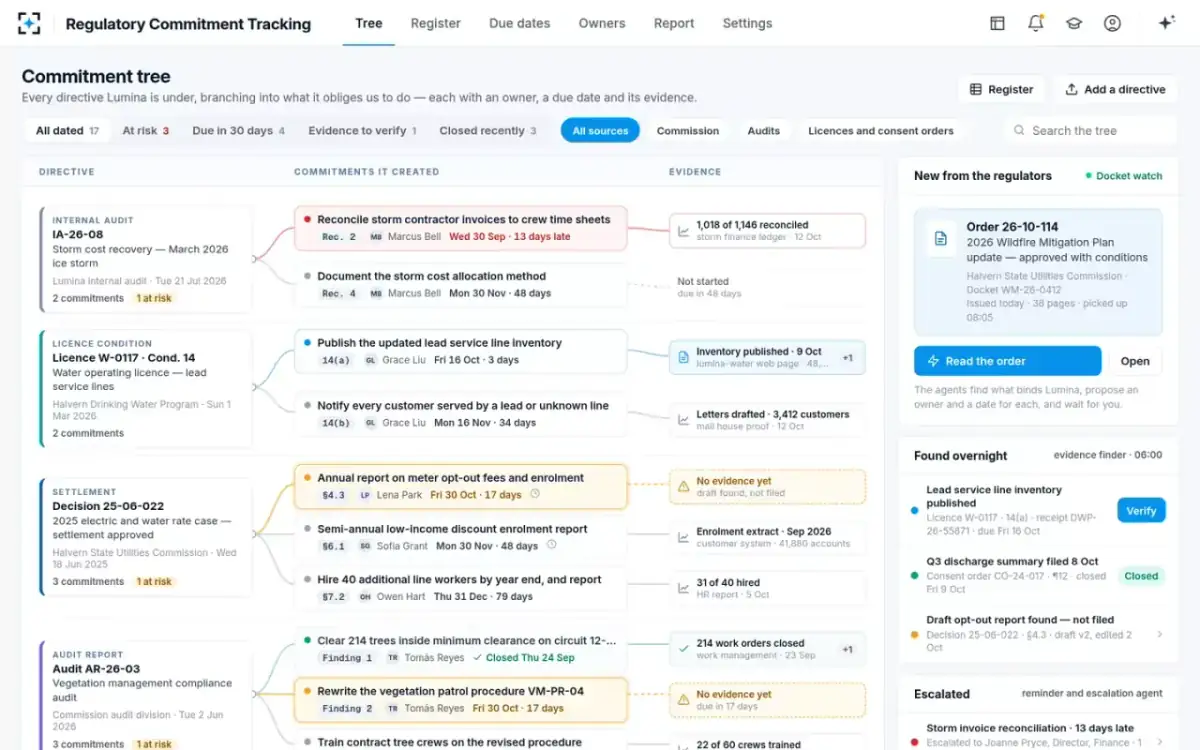The height and width of the screenshot is (750, 1200).
Task: Verify the lead service line inventory
Action: [1141, 510]
